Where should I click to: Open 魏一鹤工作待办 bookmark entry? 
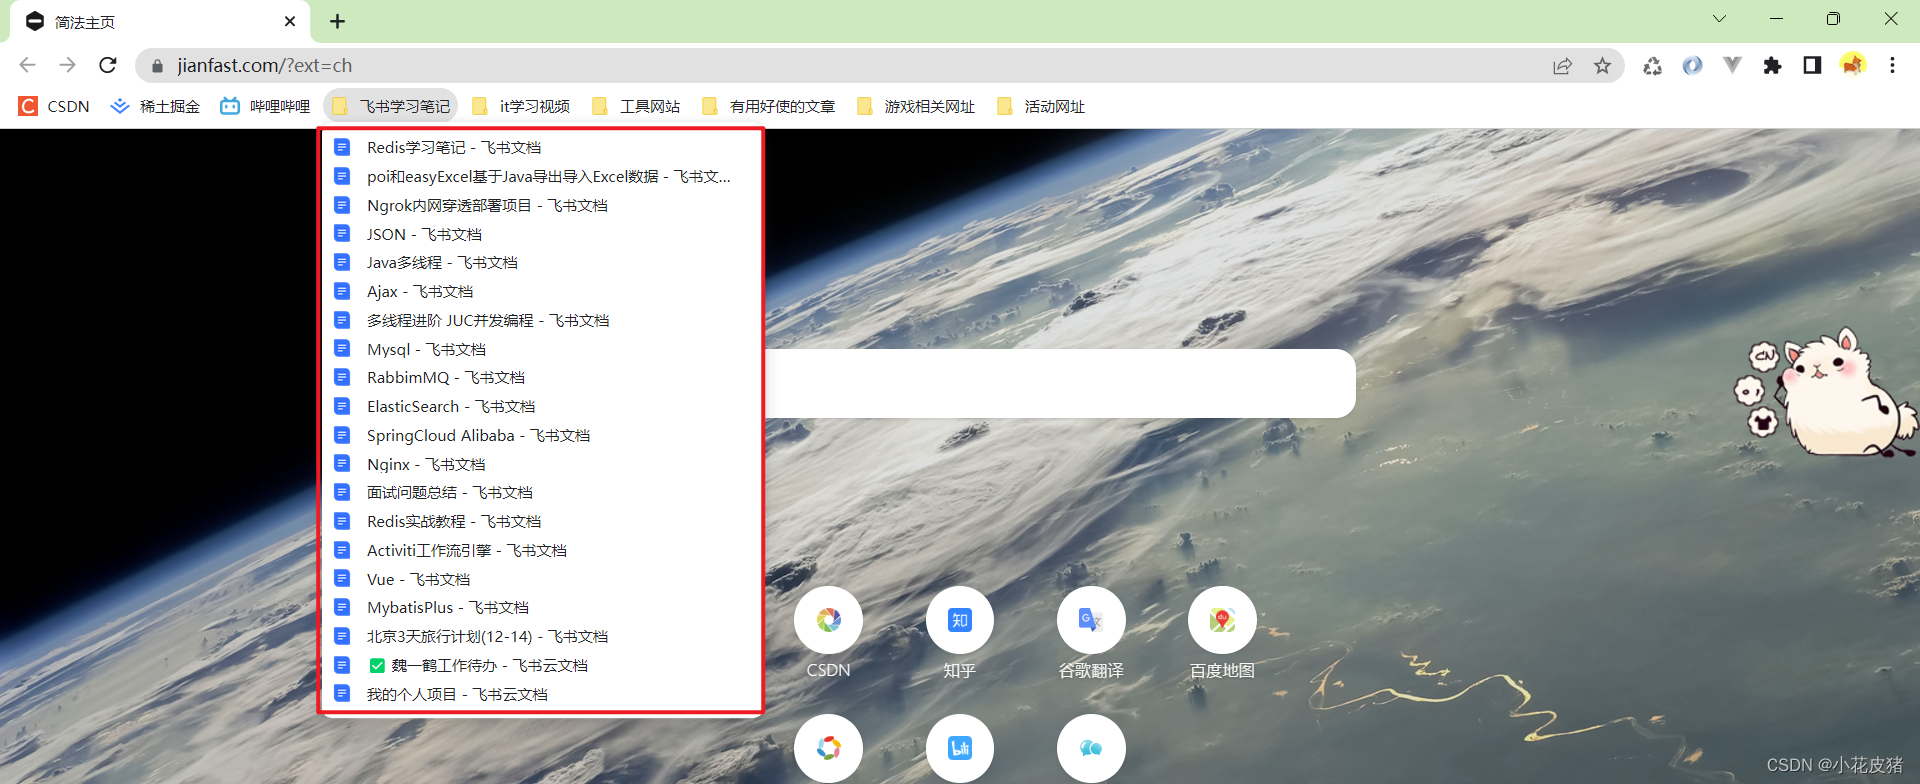(540, 665)
